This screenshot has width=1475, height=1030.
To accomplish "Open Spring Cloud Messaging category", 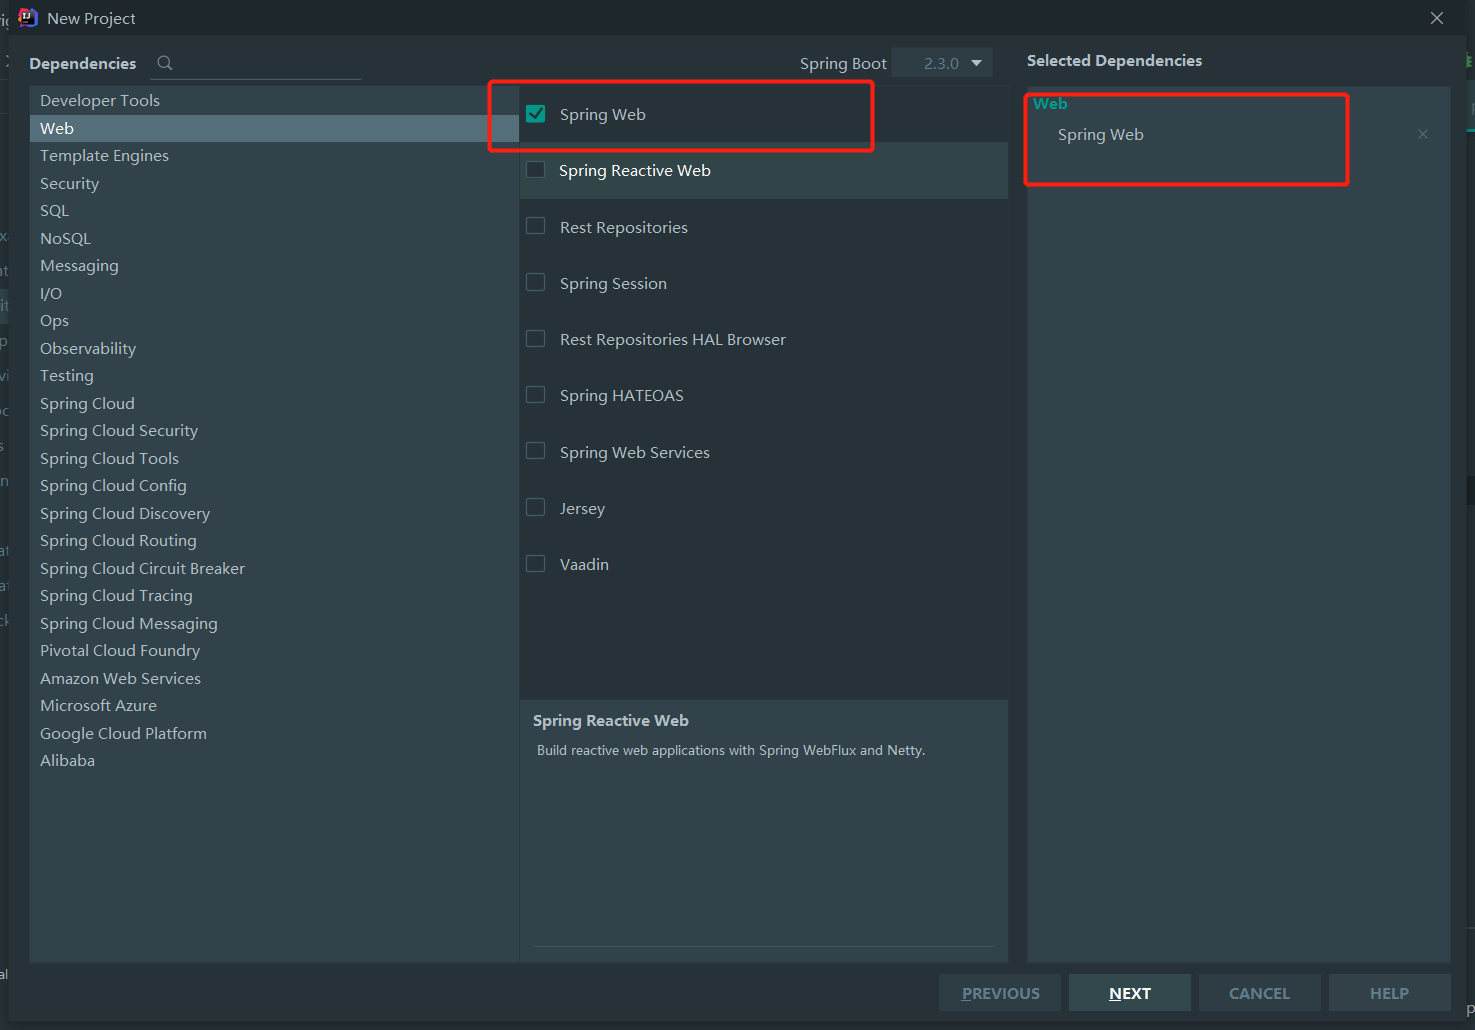I will [274, 623].
